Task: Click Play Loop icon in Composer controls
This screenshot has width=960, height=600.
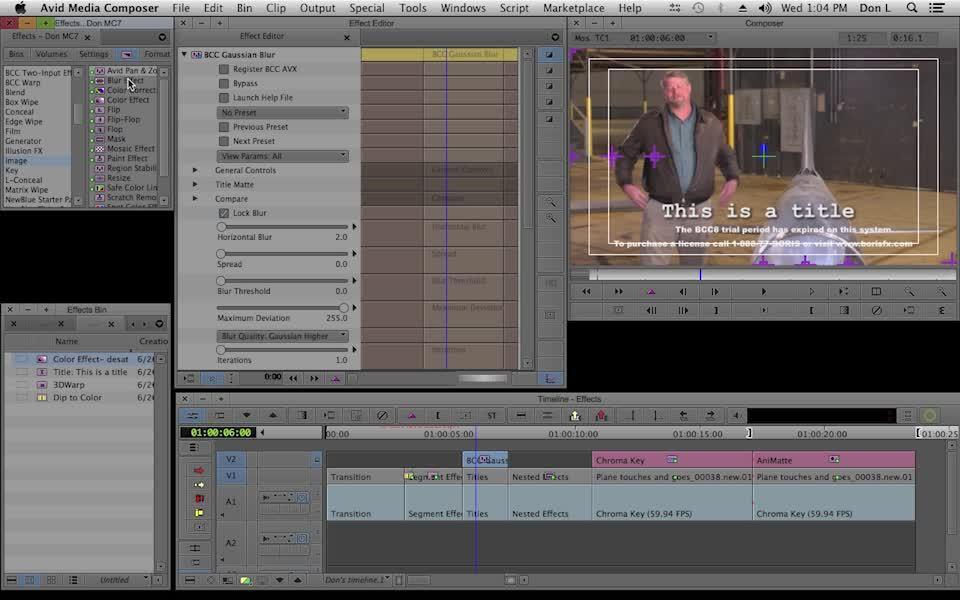Action: 844,292
